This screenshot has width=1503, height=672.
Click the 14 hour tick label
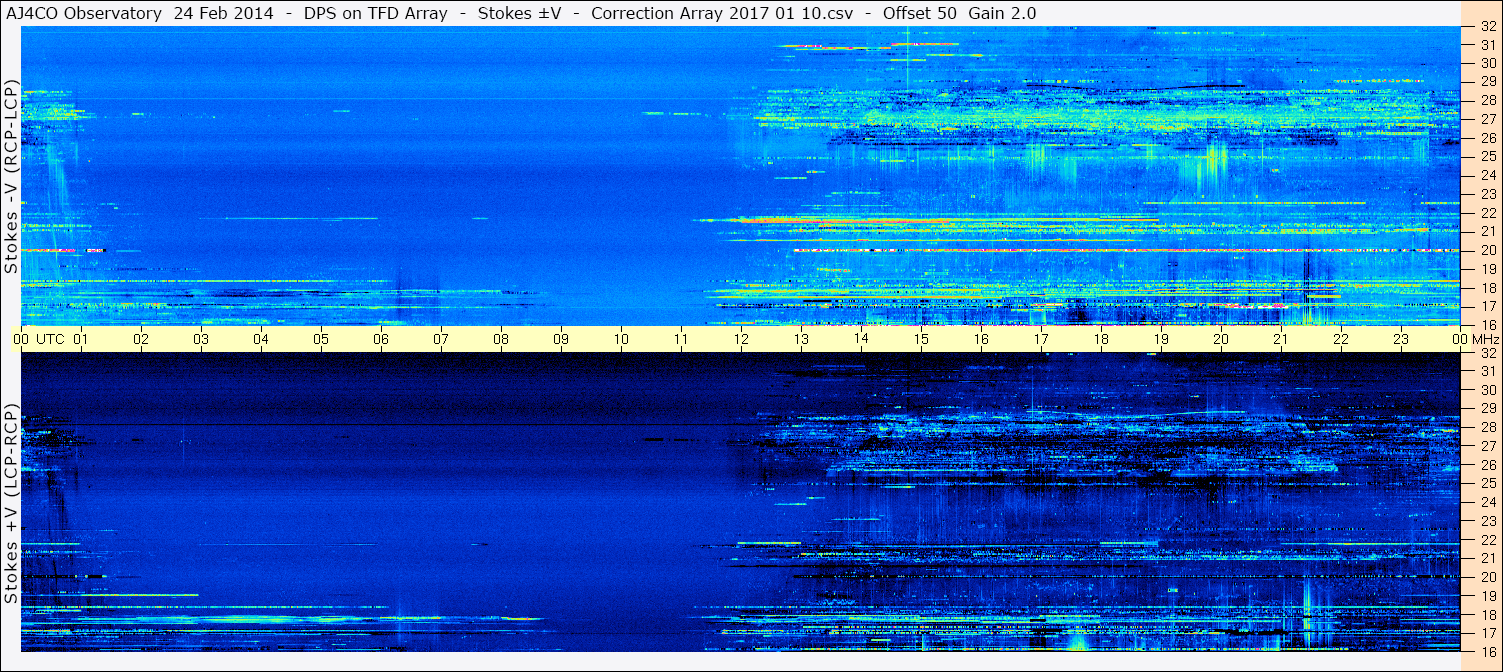pos(861,339)
